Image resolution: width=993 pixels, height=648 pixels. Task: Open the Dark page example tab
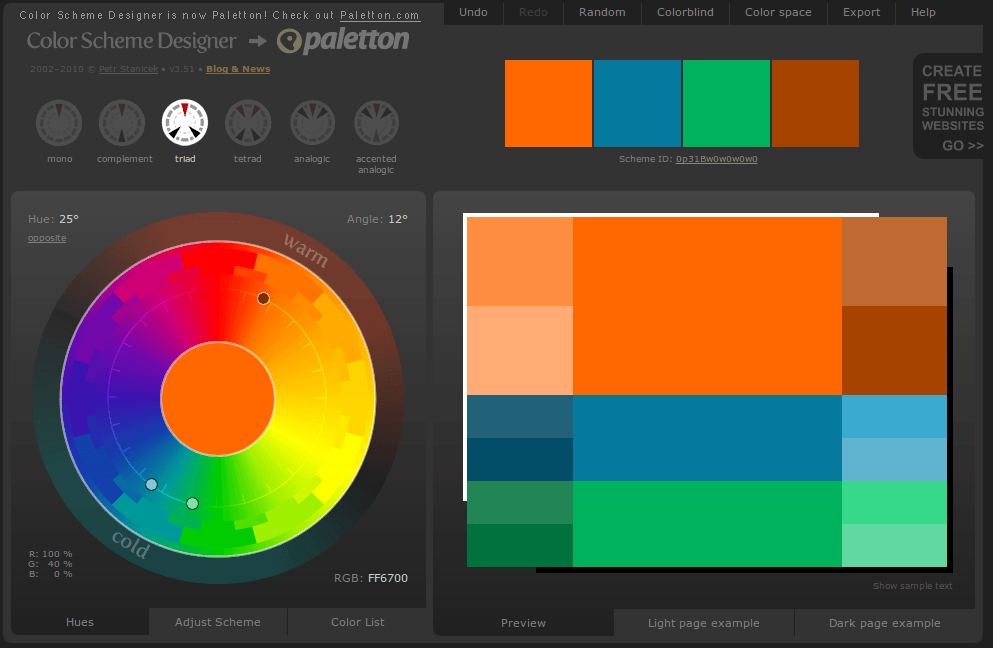(x=885, y=623)
